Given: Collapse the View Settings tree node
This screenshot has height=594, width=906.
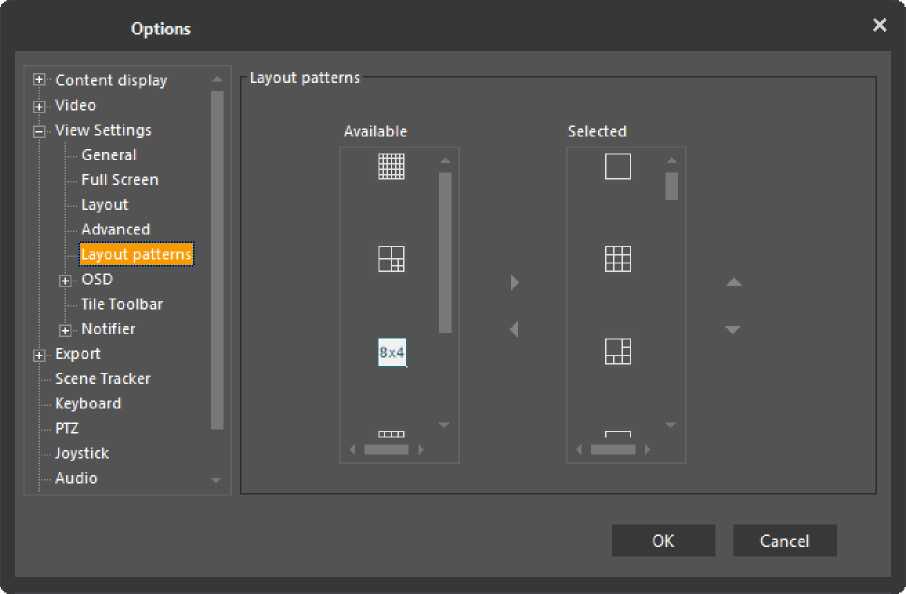Looking at the screenshot, I should pos(39,130).
